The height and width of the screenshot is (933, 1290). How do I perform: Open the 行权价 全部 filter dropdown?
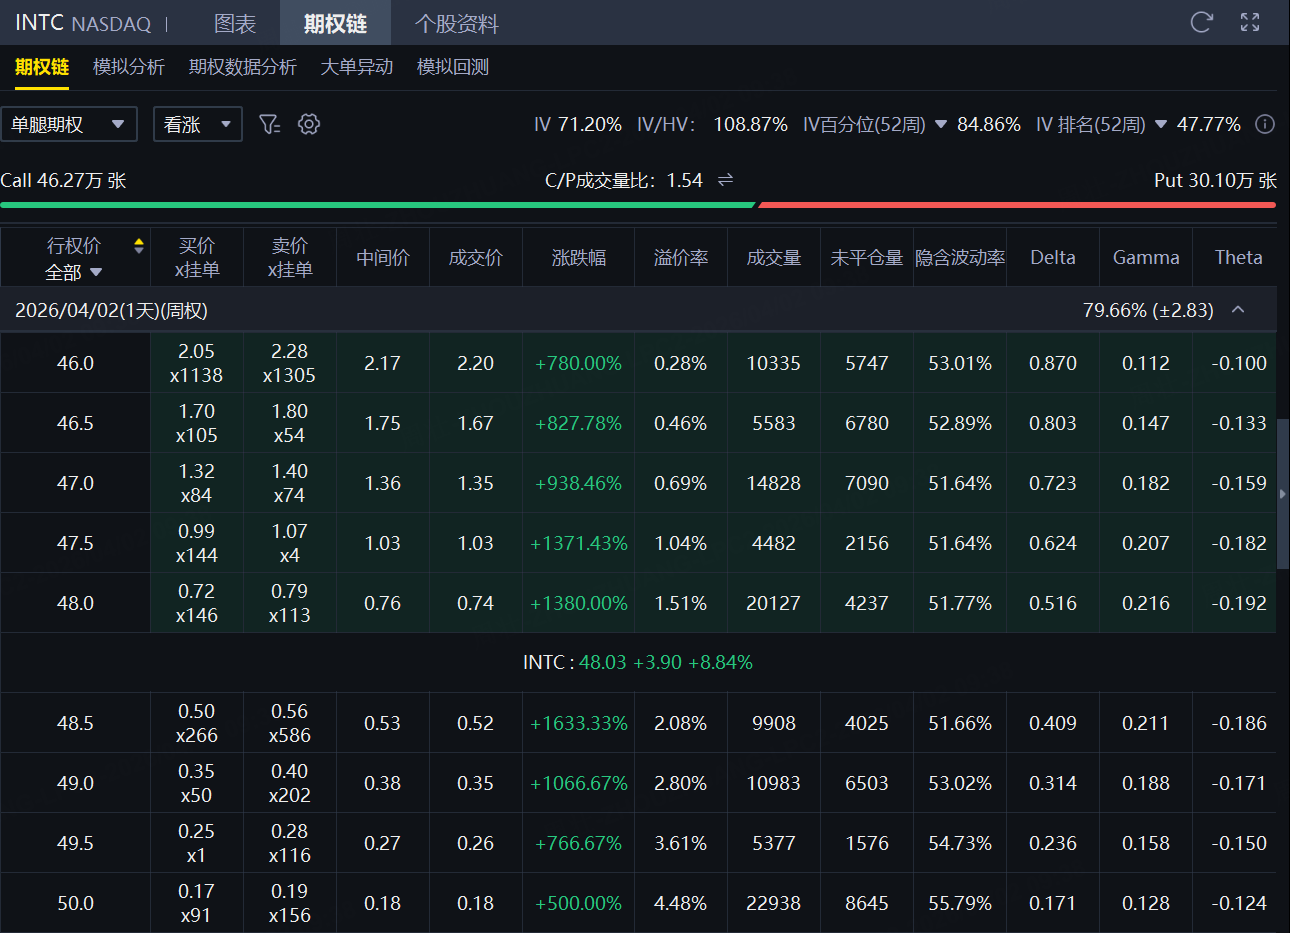click(x=74, y=272)
